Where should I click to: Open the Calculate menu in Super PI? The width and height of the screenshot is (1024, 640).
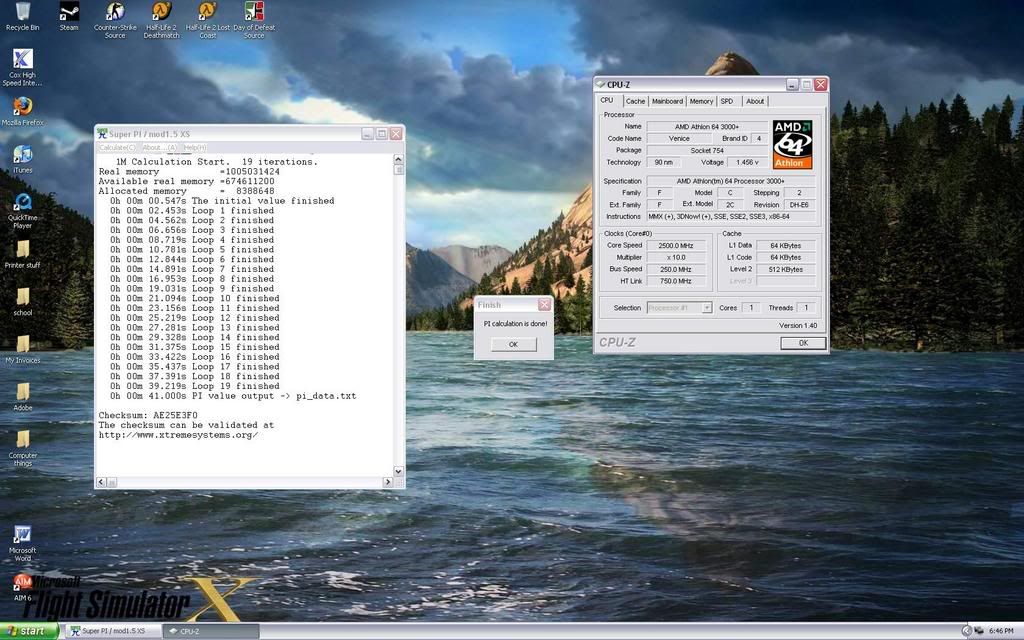118,148
